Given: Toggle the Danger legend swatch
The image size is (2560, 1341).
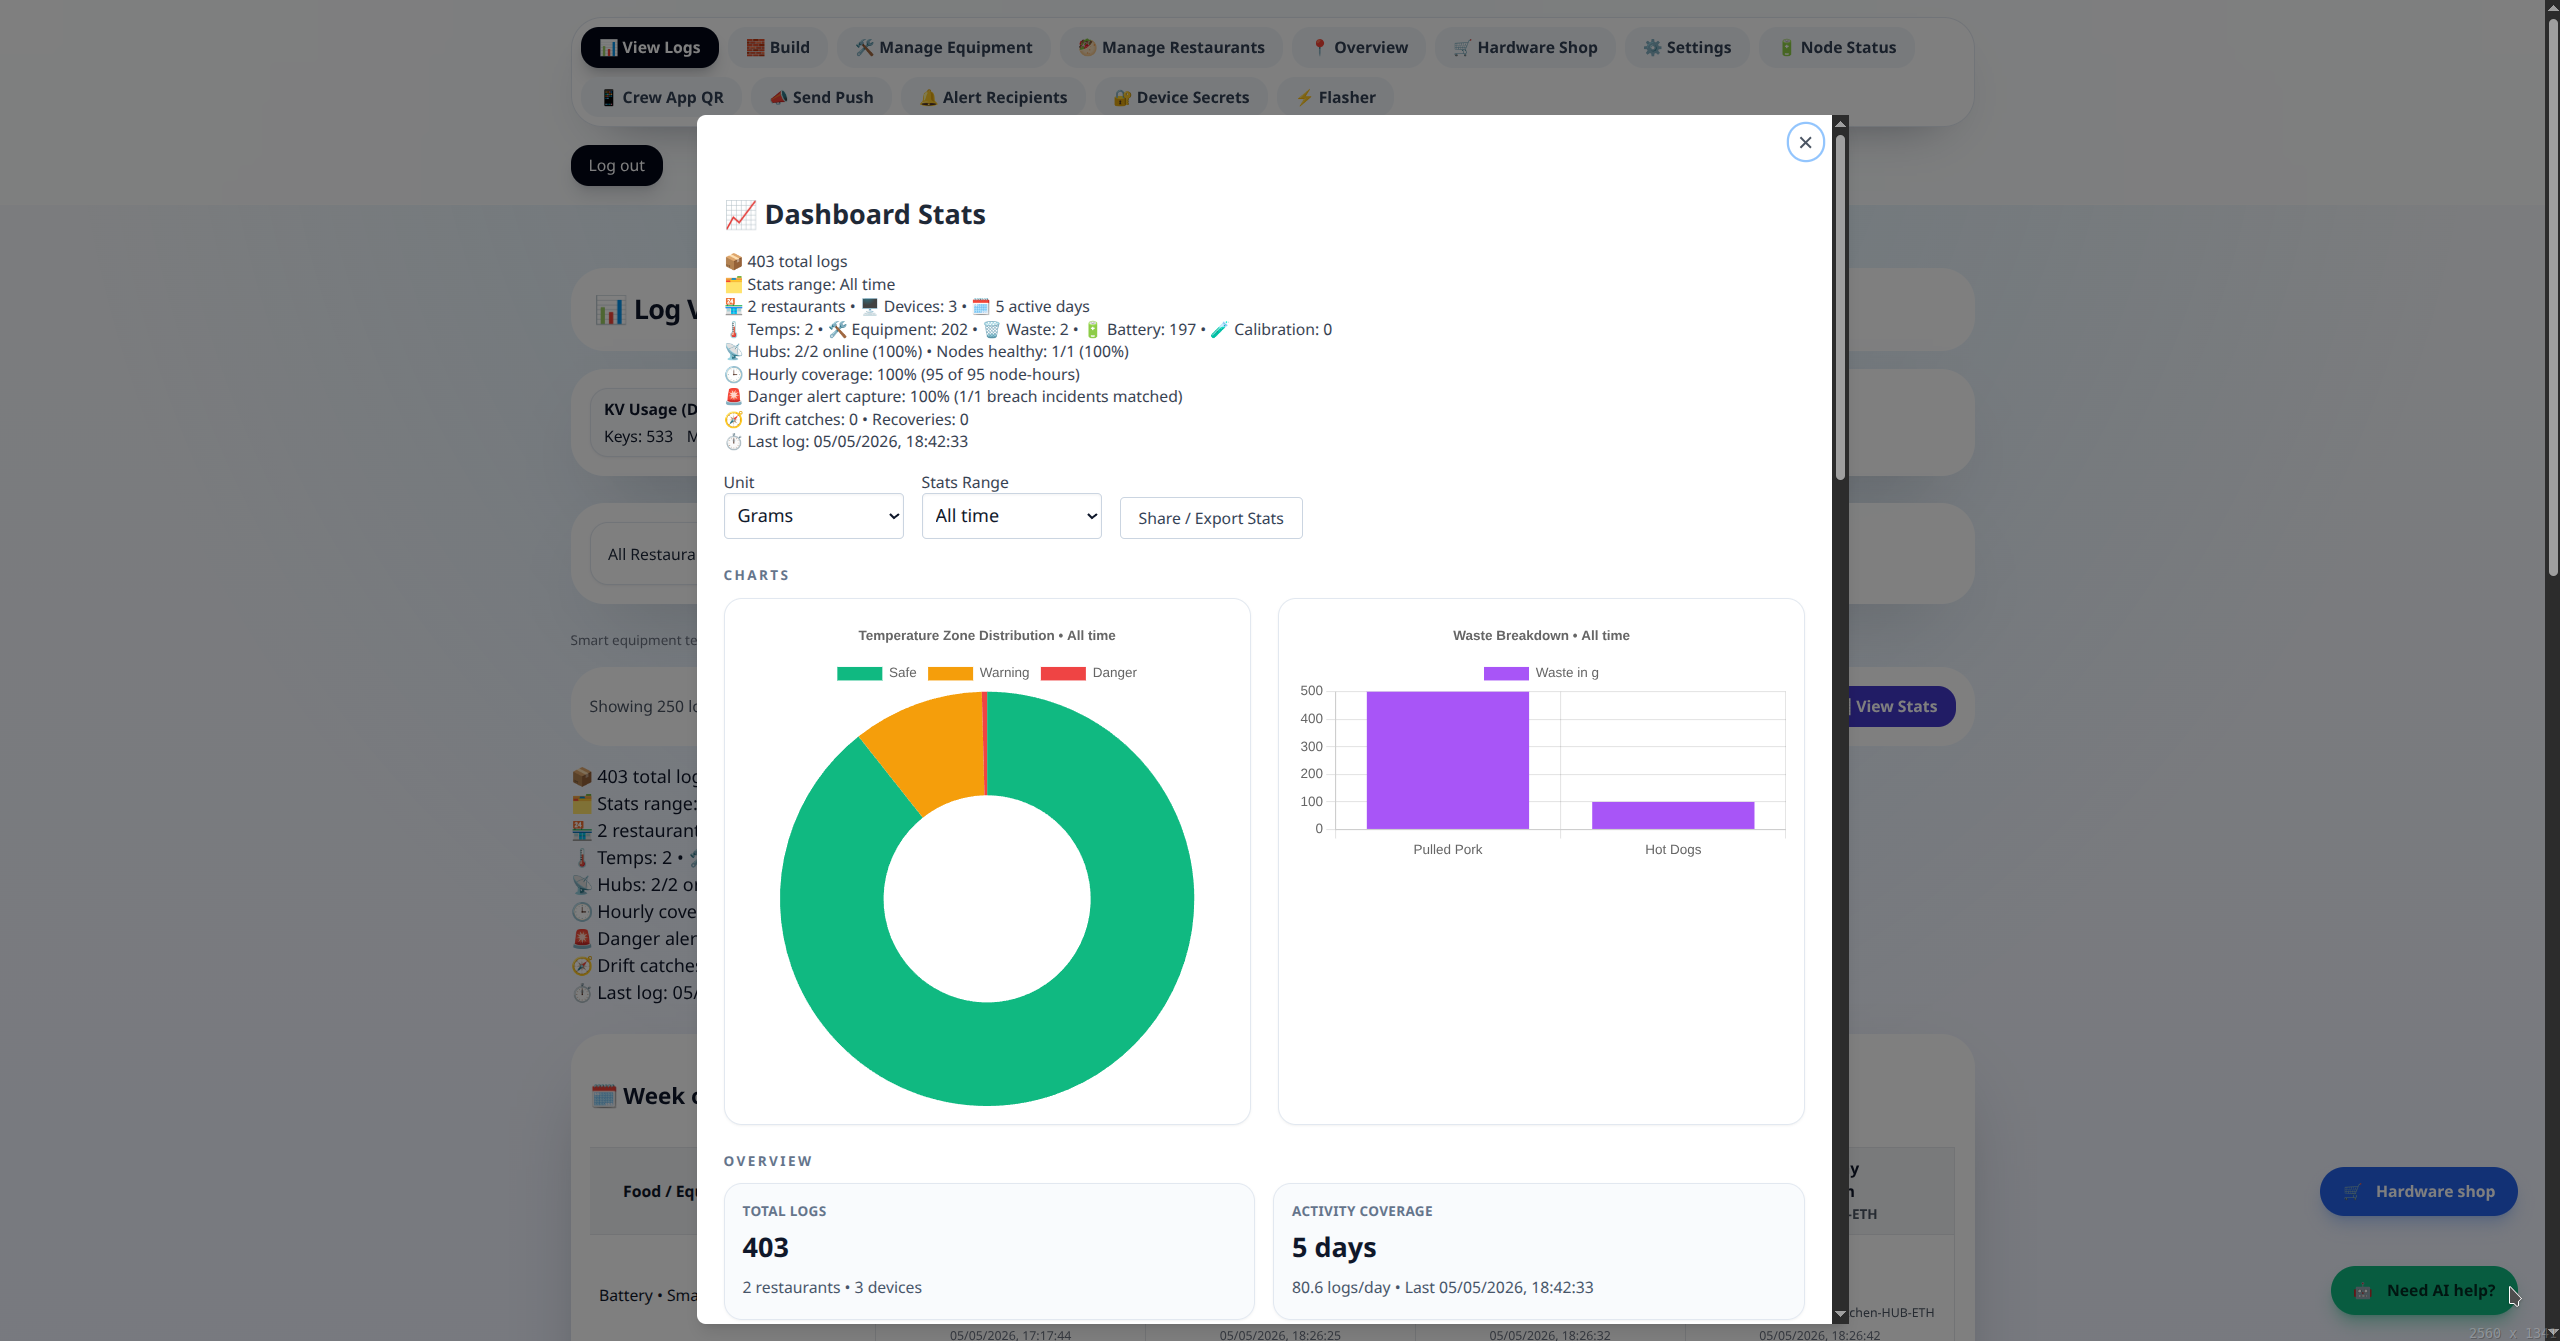Looking at the screenshot, I should [1063, 673].
